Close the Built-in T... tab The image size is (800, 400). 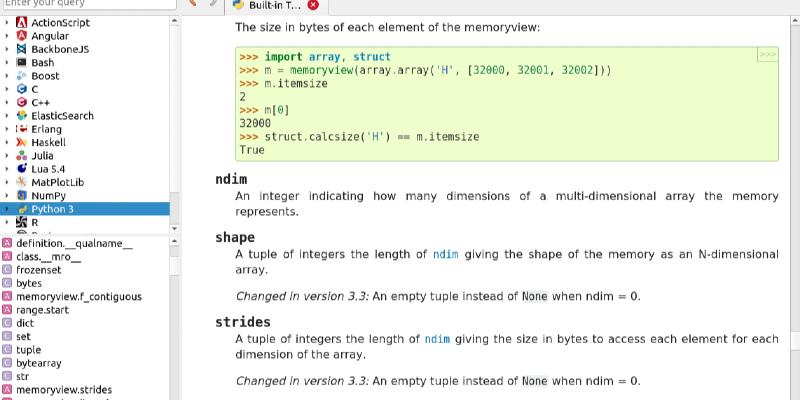[313, 5]
